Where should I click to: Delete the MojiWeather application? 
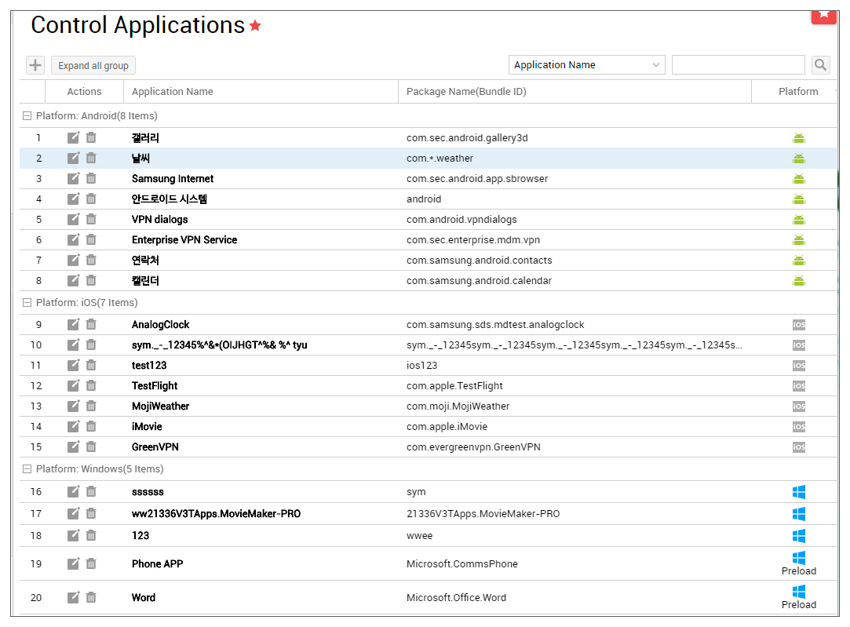tap(91, 406)
